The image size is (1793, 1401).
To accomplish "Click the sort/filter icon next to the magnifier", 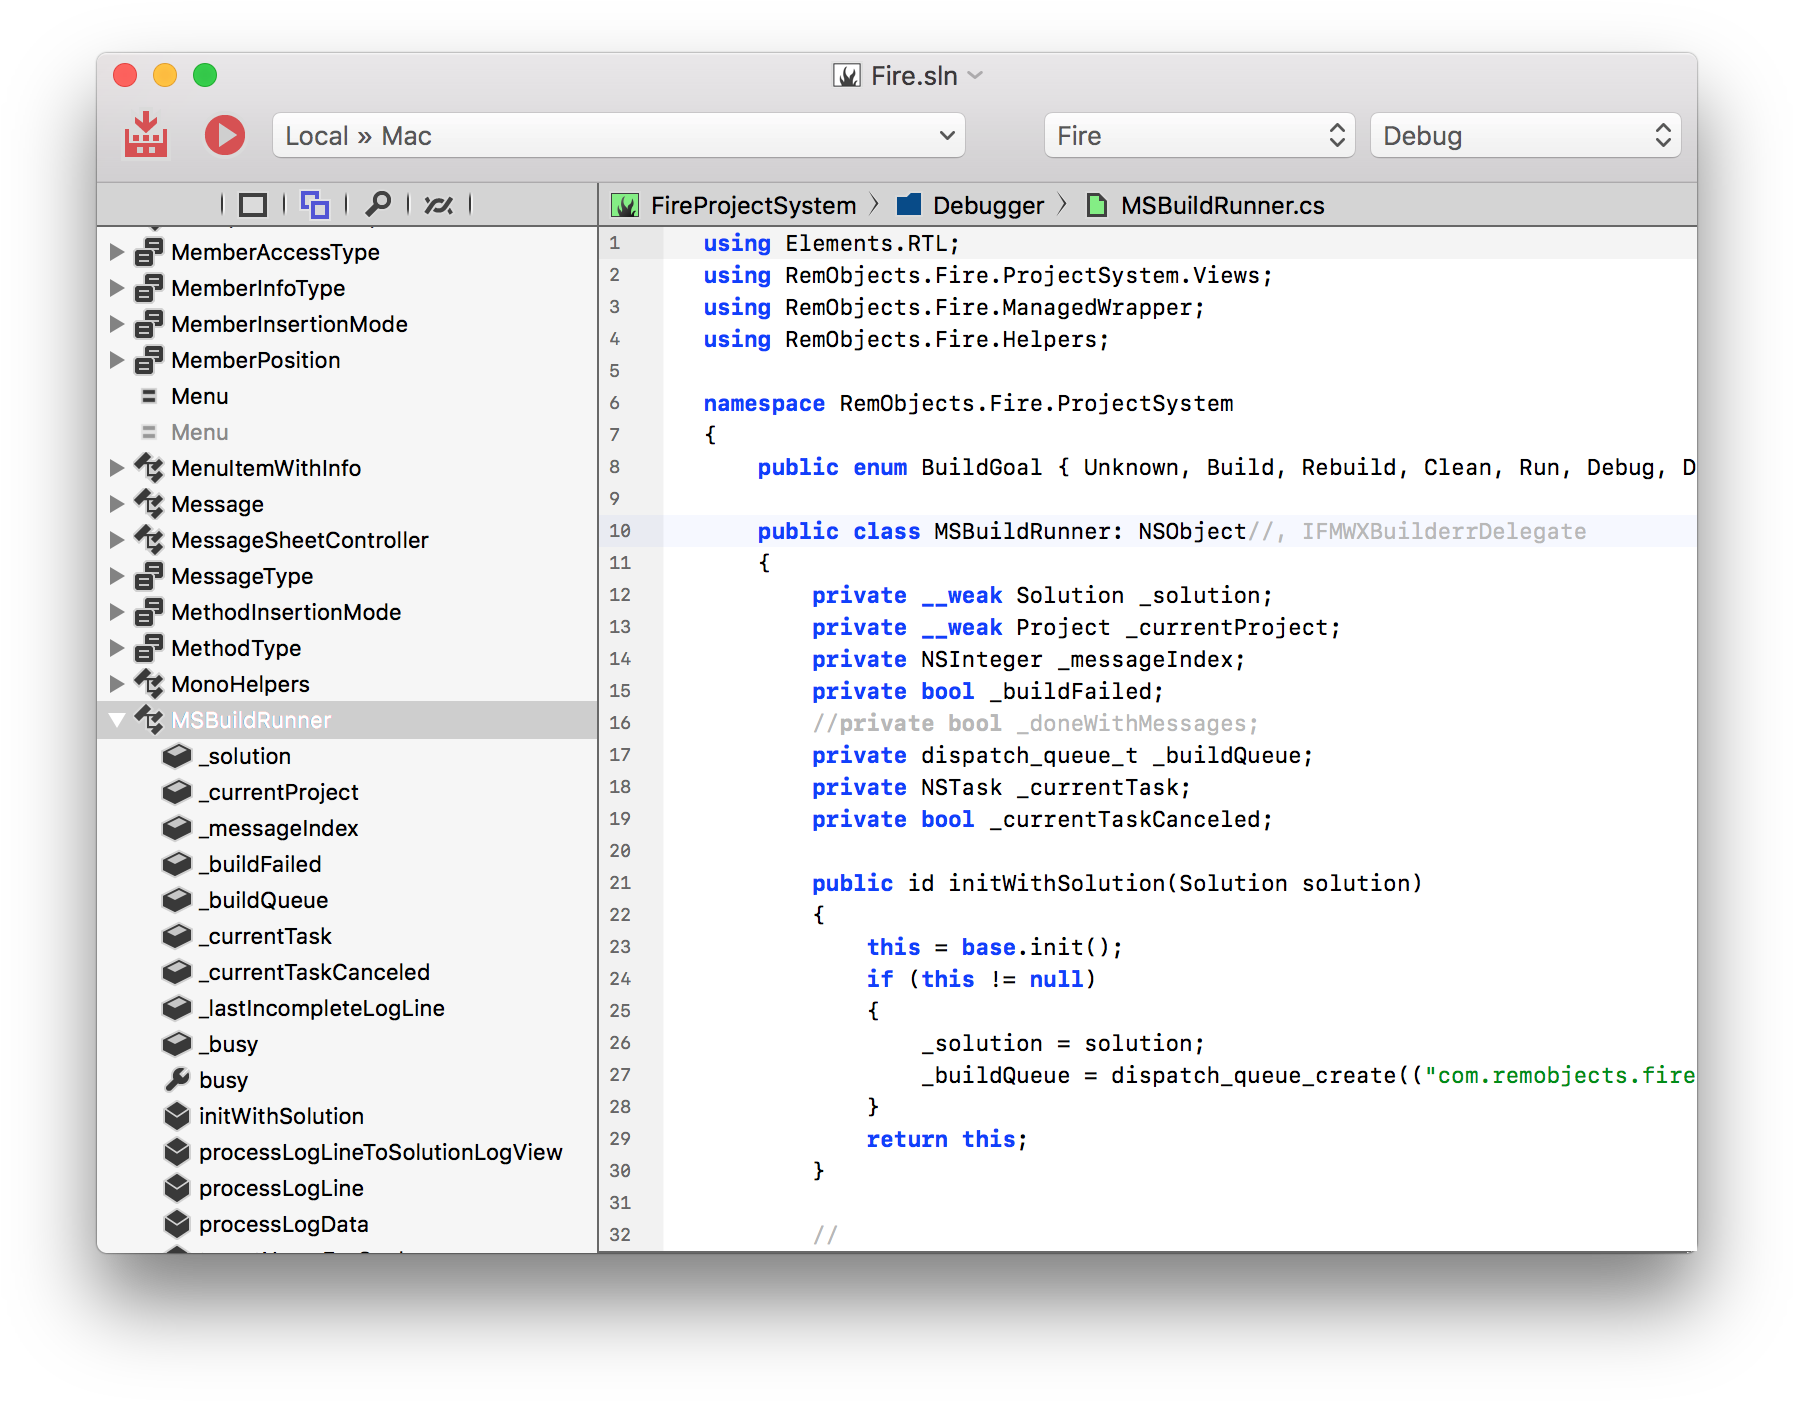I will click(440, 204).
